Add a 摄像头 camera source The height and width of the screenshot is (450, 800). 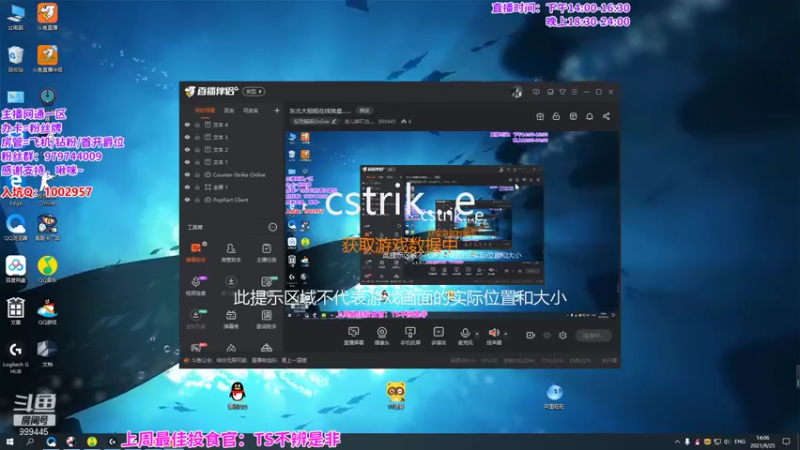point(382,336)
